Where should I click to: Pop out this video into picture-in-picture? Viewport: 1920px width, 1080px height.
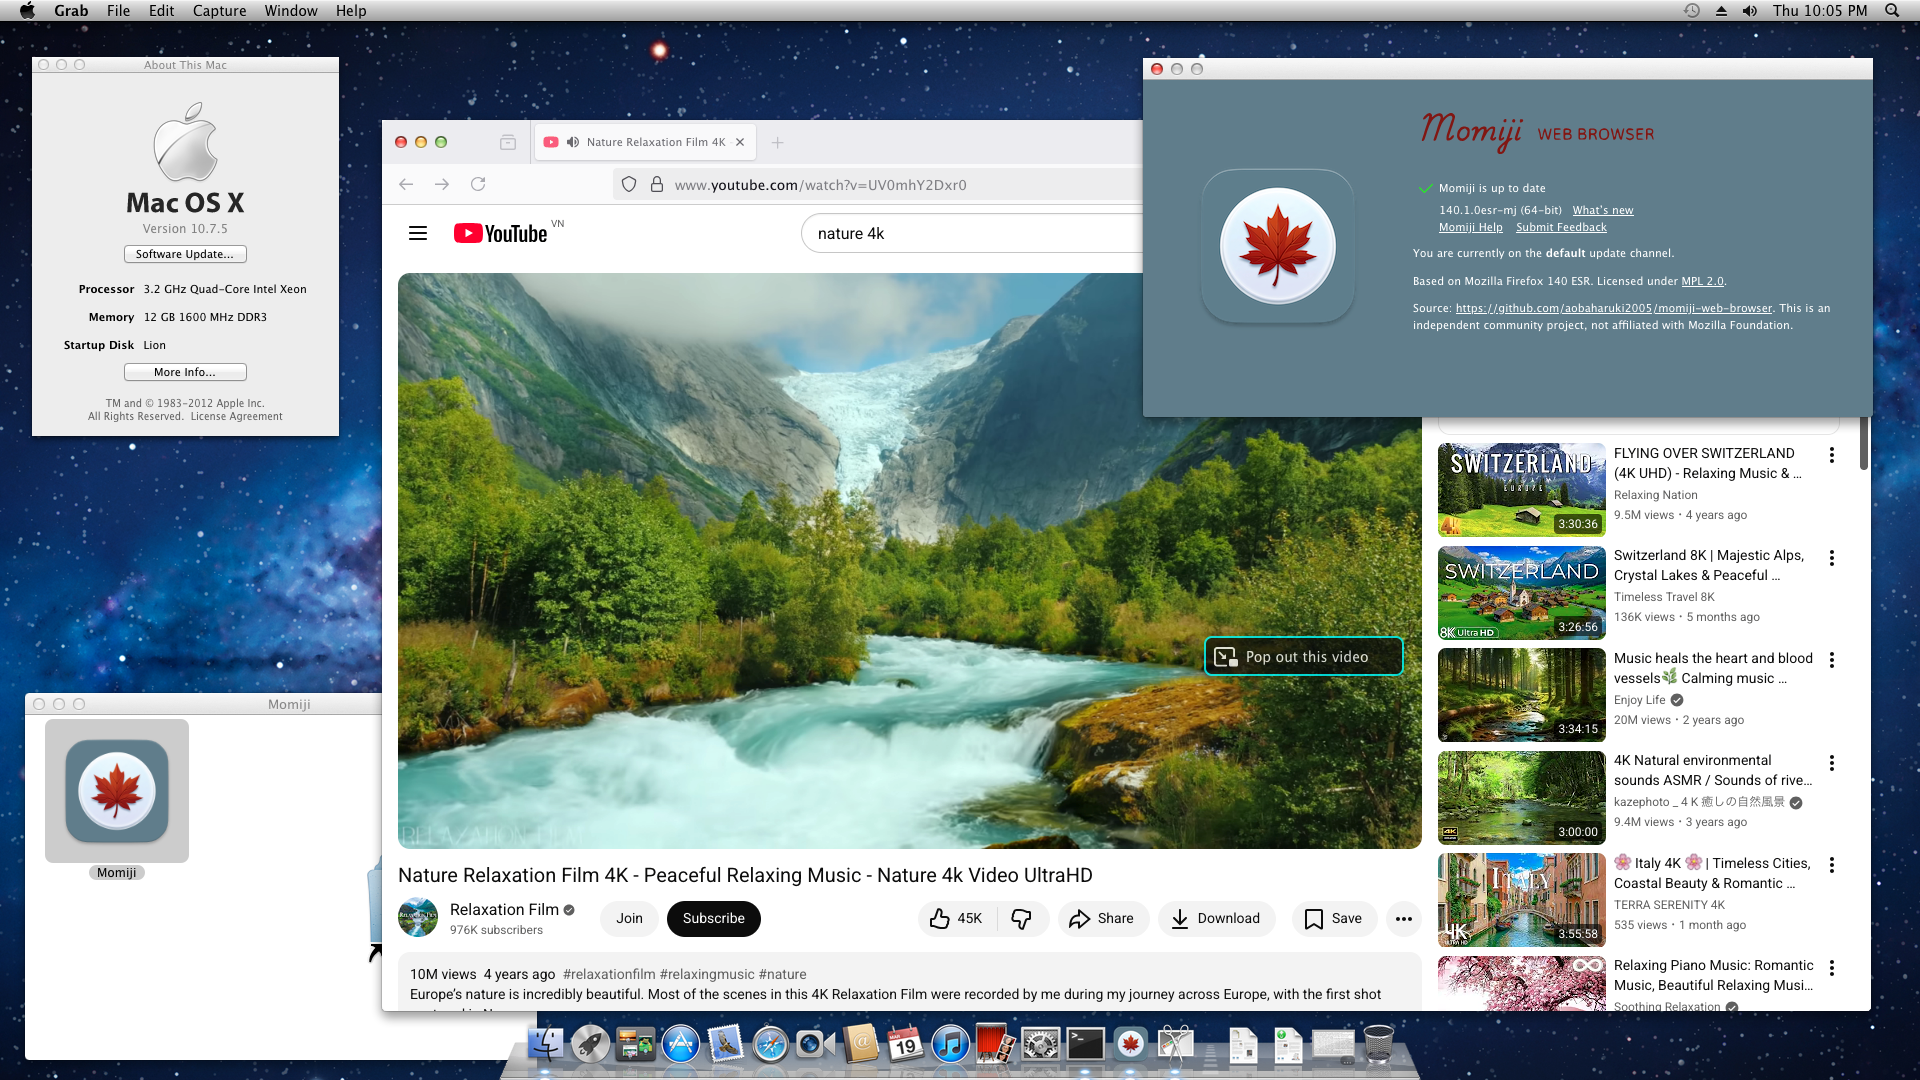tap(1304, 657)
